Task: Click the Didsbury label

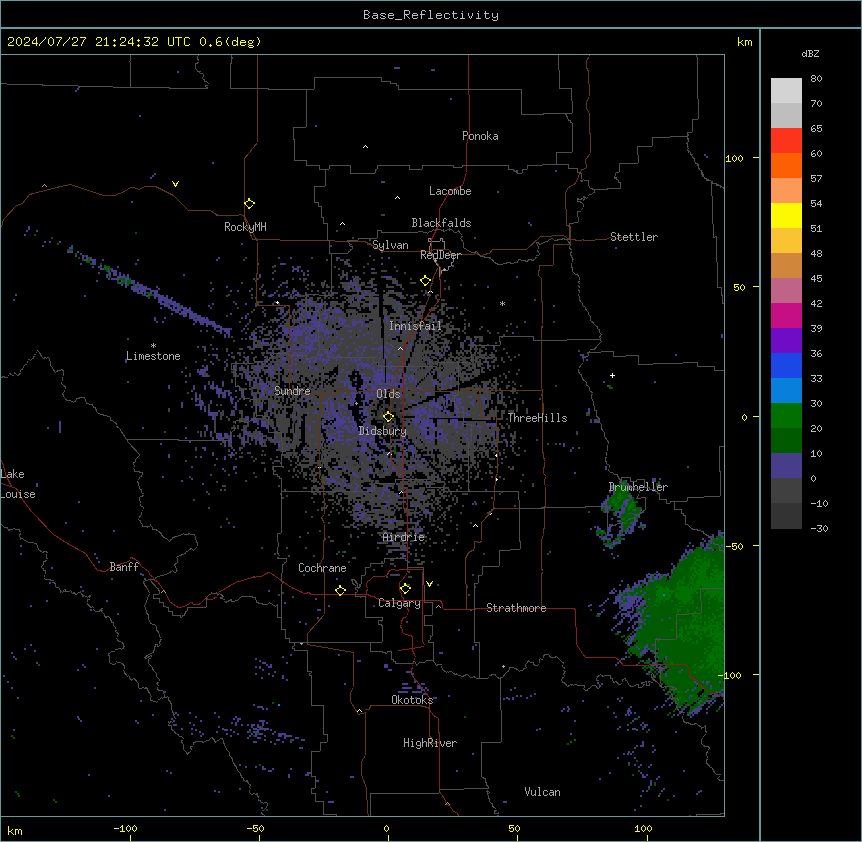Action: click(x=383, y=431)
